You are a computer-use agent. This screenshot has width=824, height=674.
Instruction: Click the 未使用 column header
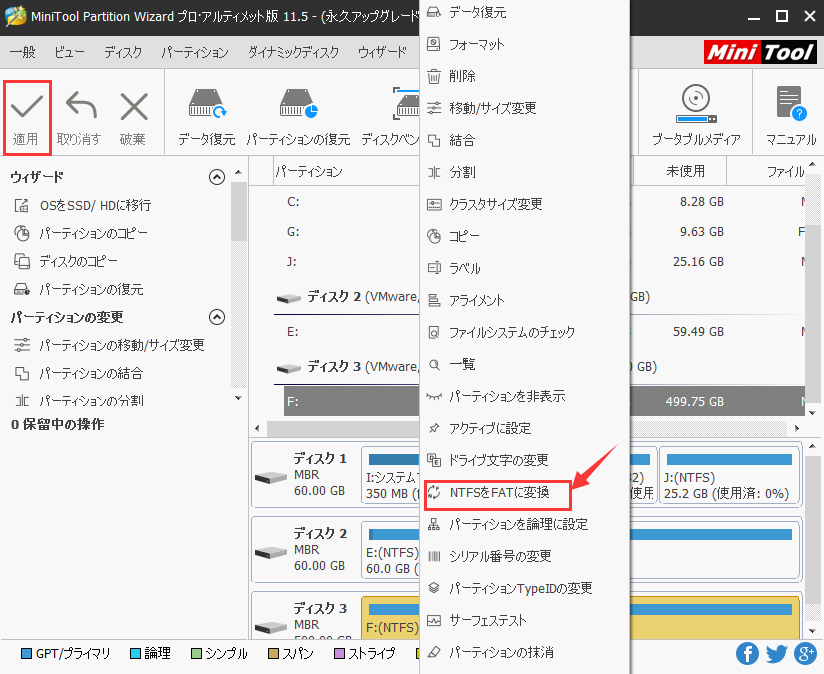coord(685,171)
